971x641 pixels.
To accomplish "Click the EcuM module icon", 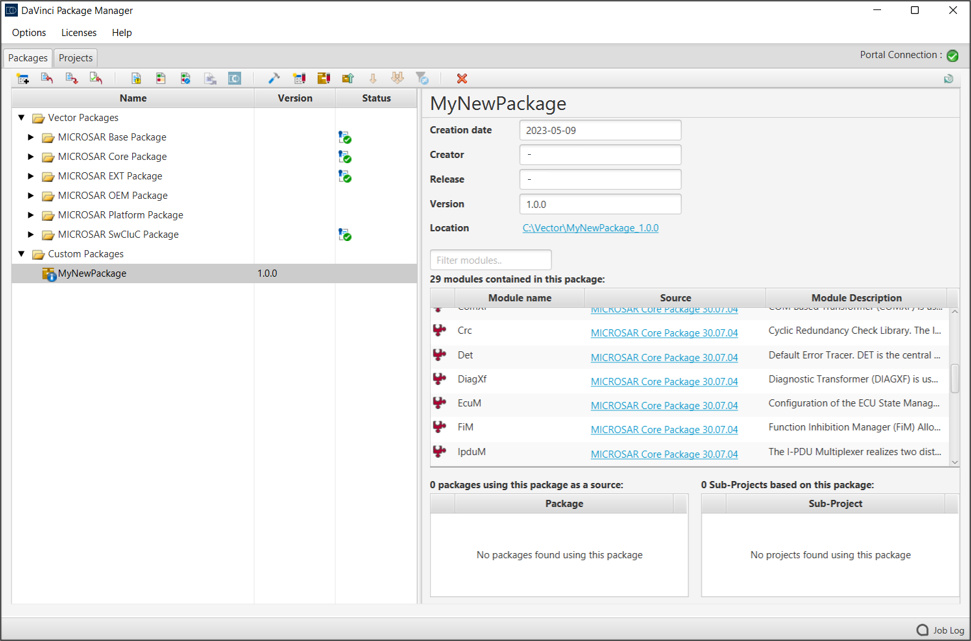I will coord(440,403).
